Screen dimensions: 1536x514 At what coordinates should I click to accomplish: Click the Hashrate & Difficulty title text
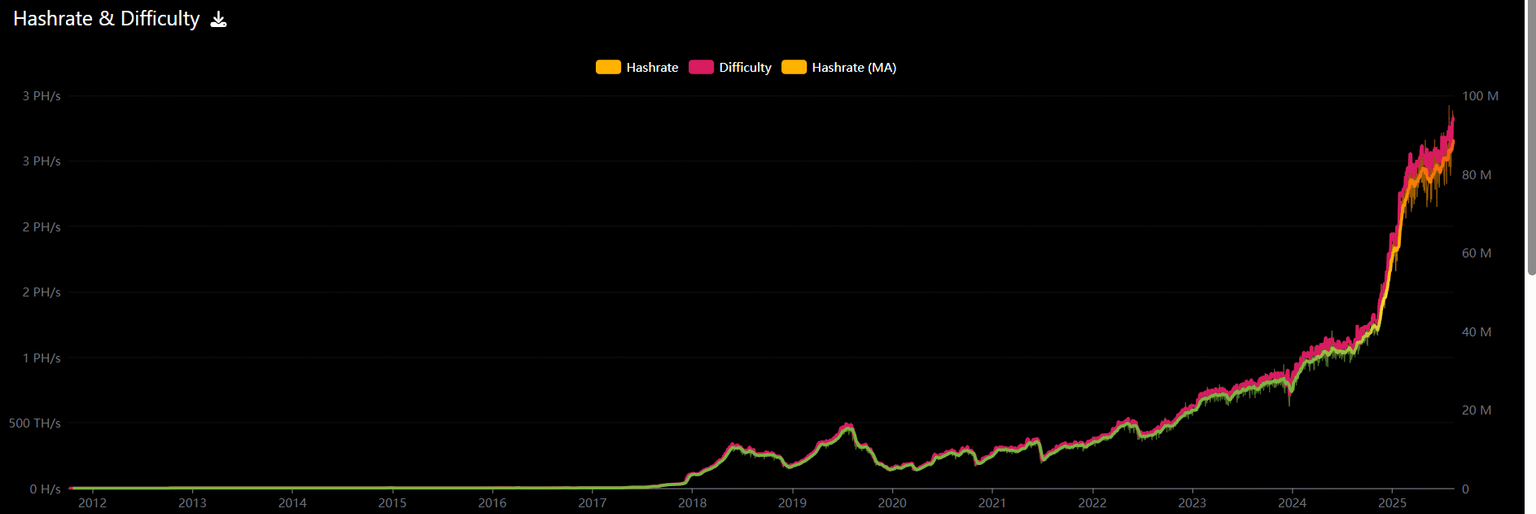[106, 20]
